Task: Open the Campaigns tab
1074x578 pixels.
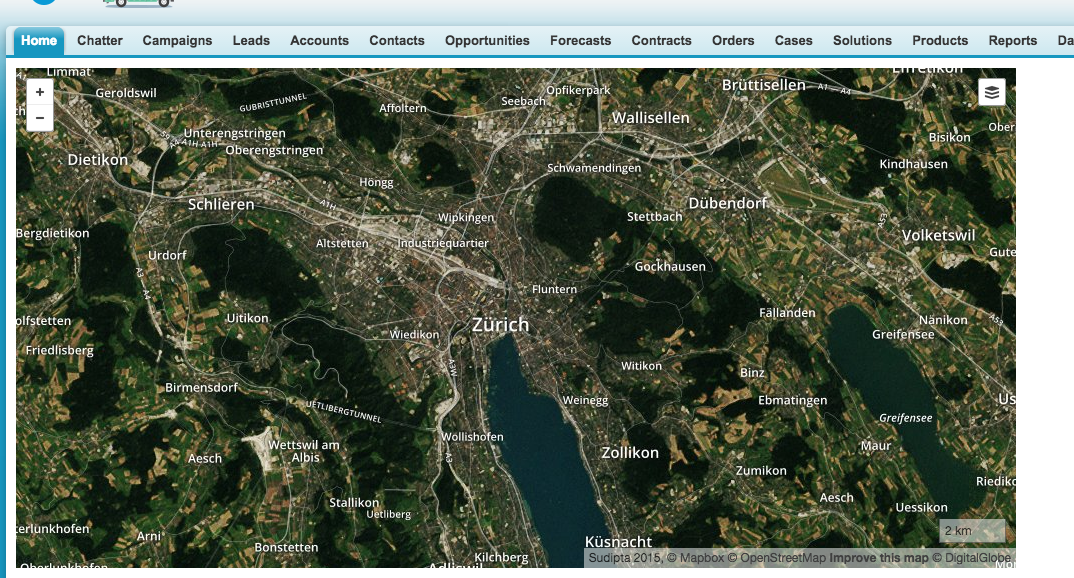Action: coord(177,41)
